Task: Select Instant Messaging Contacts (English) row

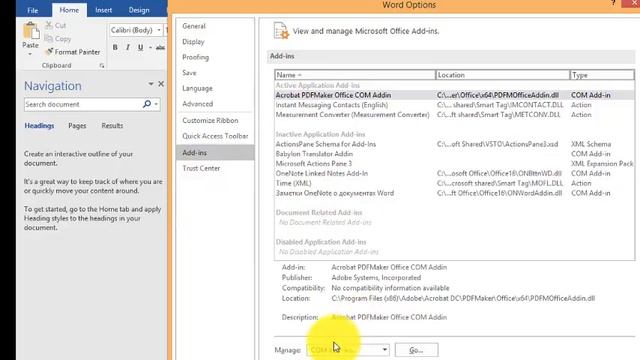Action: [454, 105]
